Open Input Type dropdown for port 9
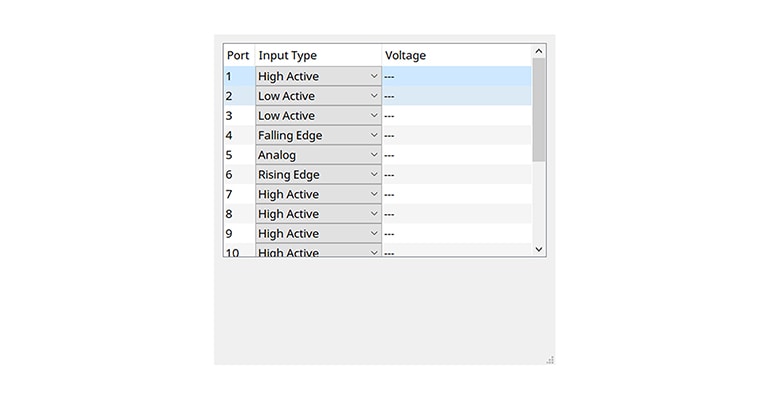The width and height of the screenshot is (770, 400). point(318,234)
